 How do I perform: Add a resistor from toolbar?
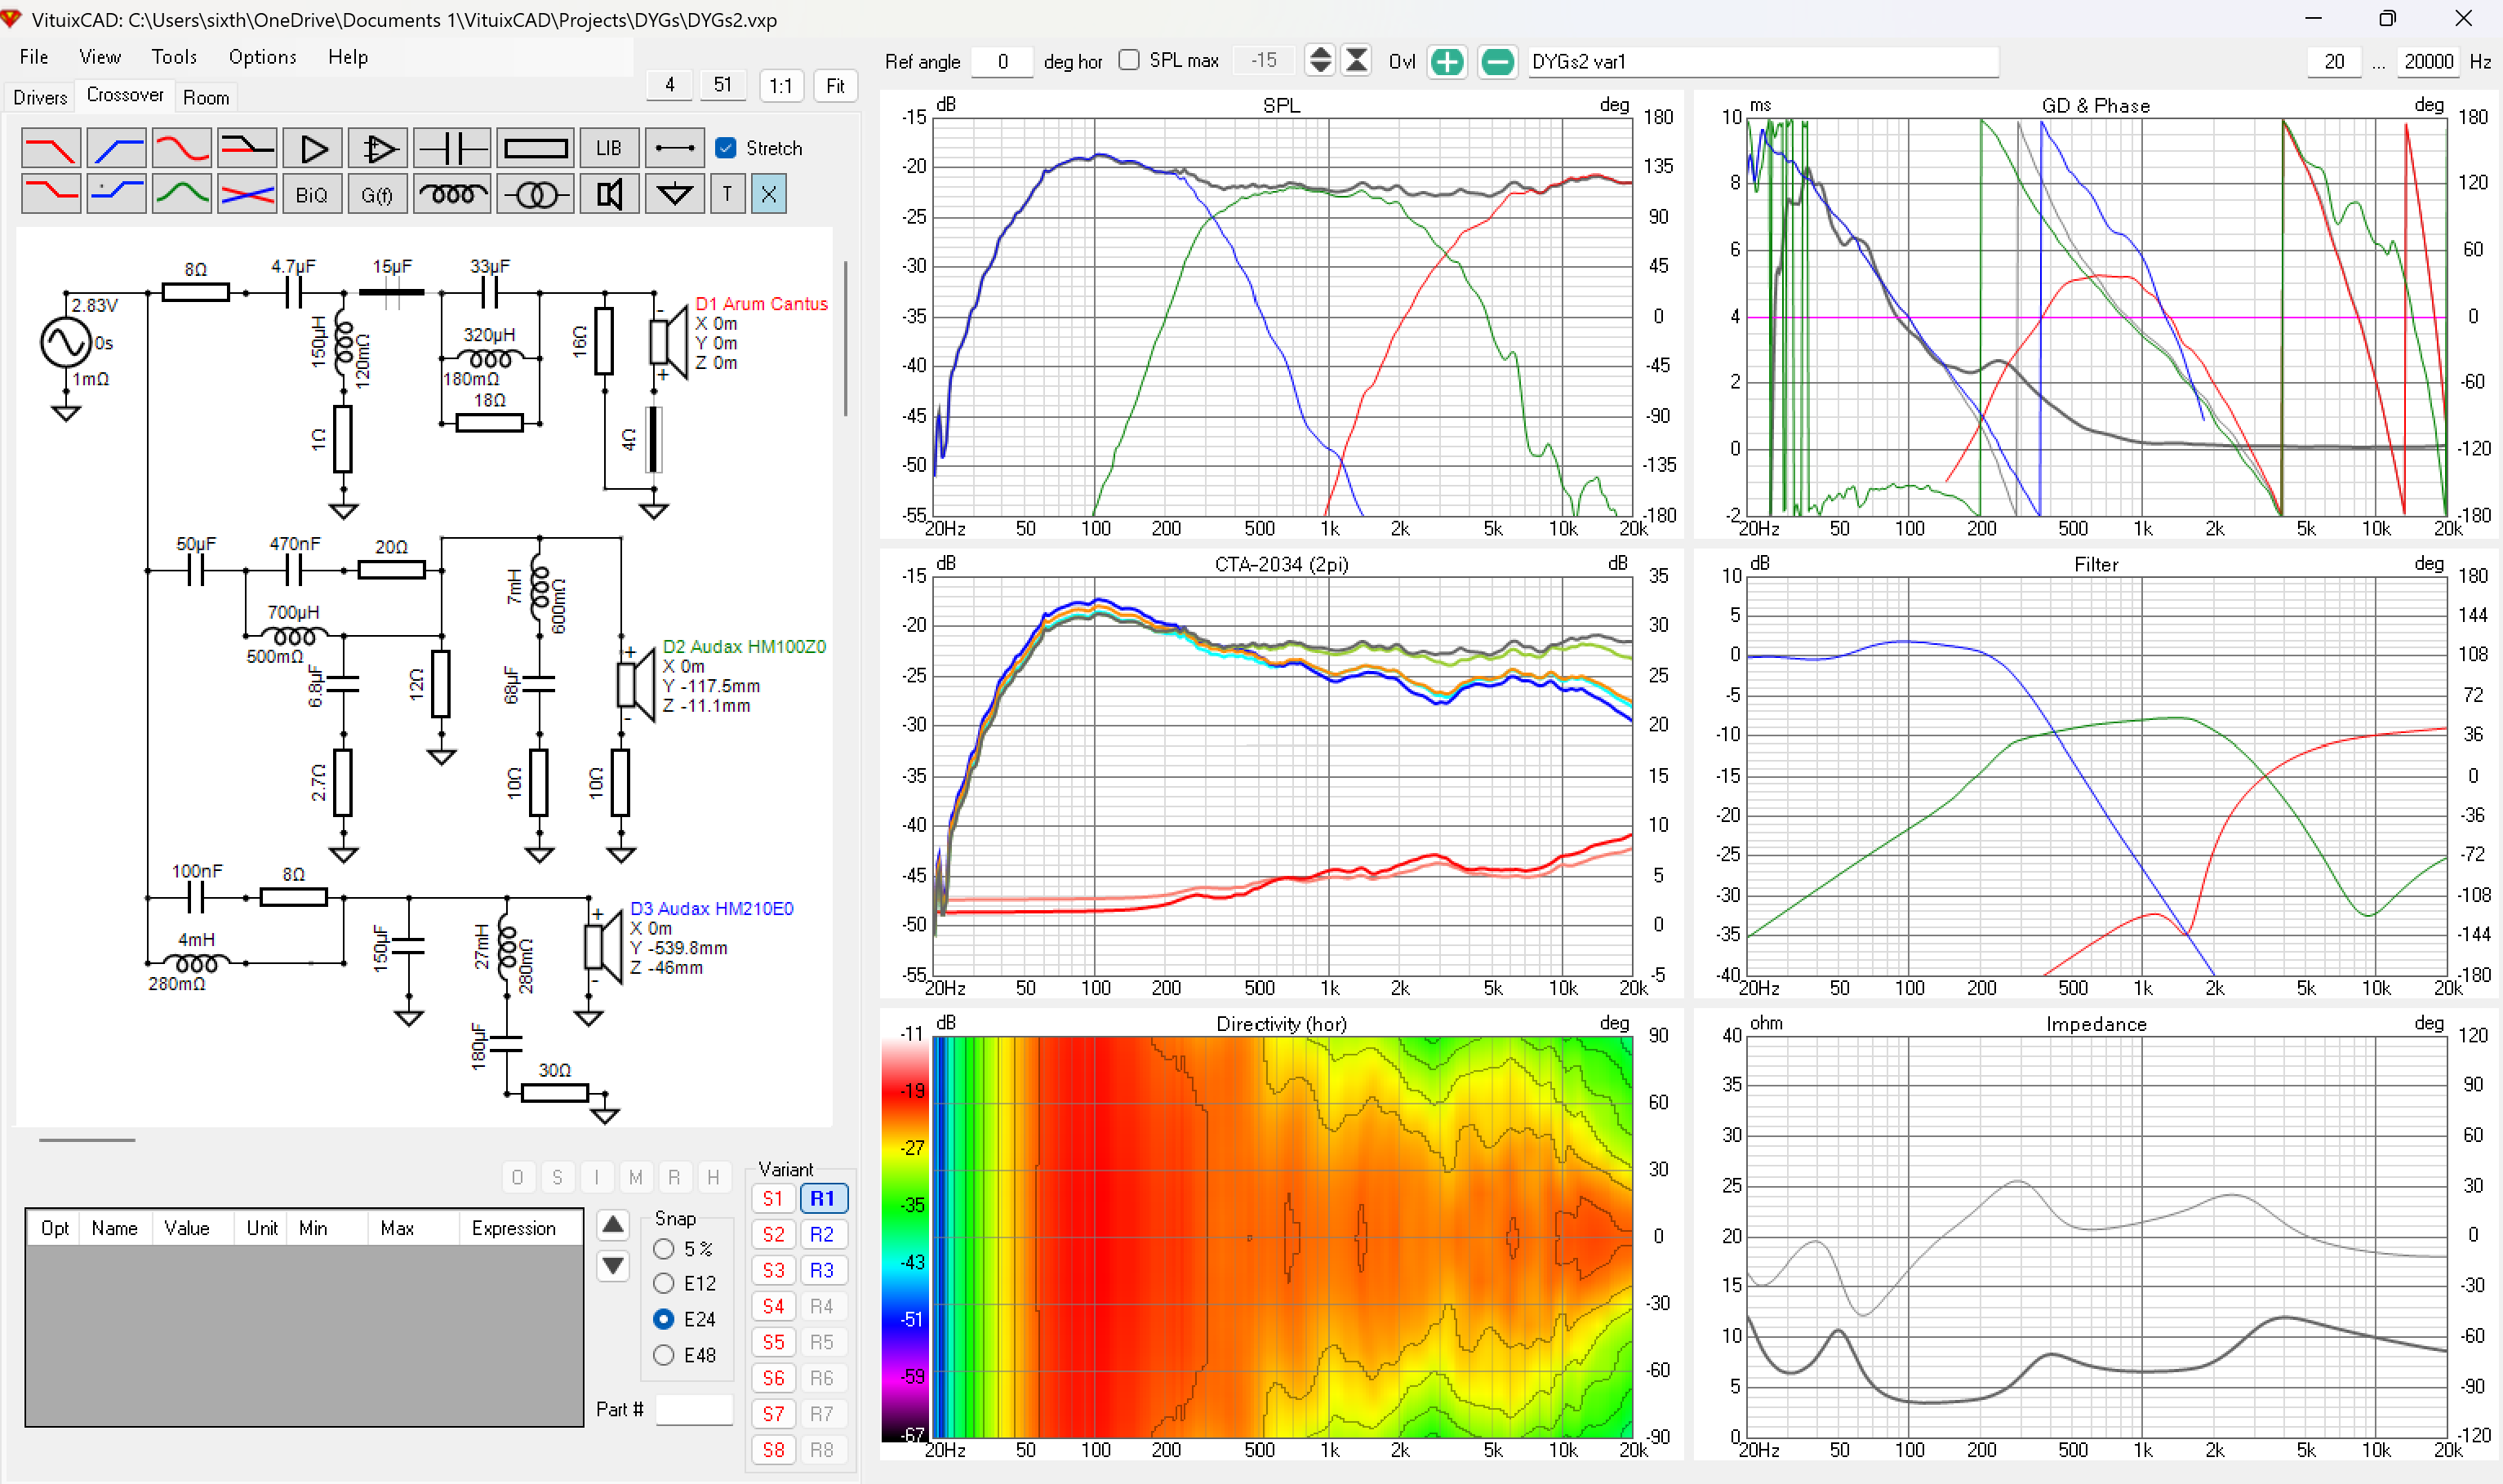535,149
